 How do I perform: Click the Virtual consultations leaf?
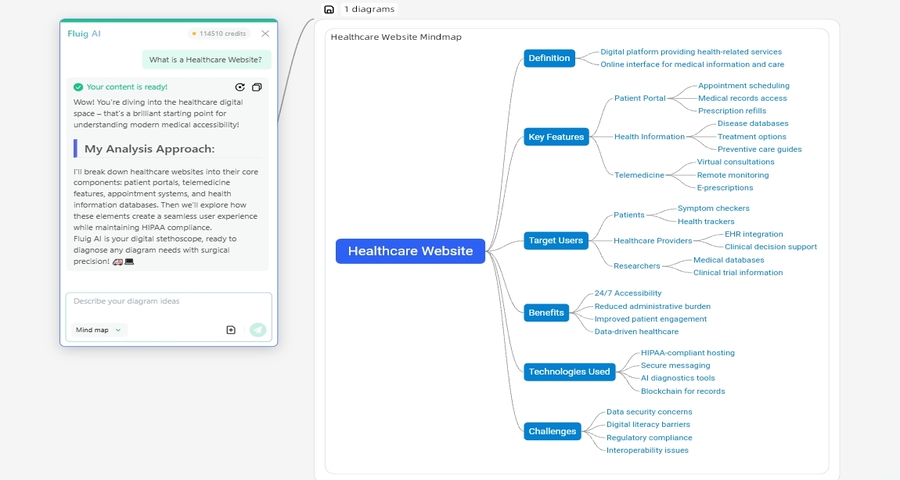point(735,162)
